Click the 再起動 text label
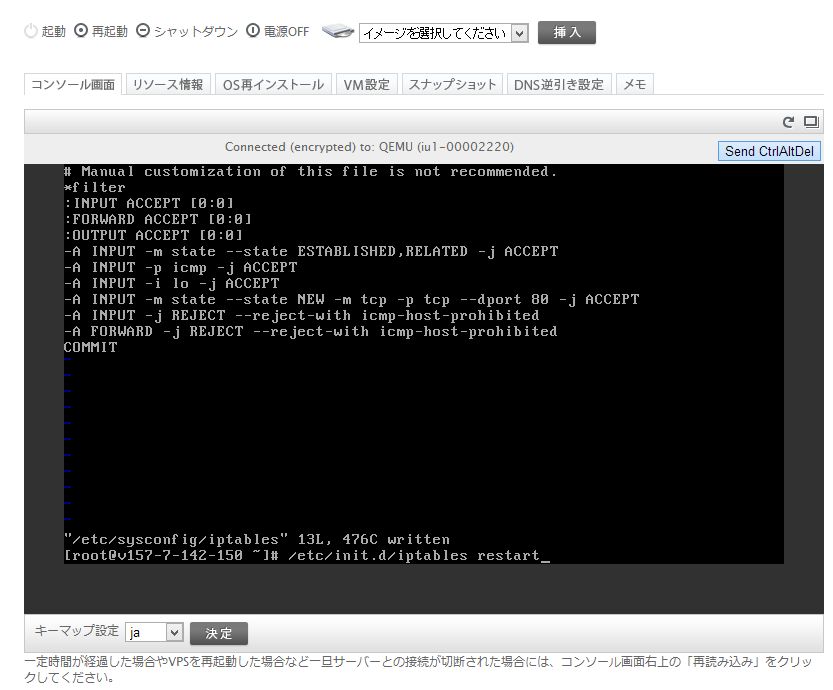The width and height of the screenshot is (833, 690). pos(109,31)
